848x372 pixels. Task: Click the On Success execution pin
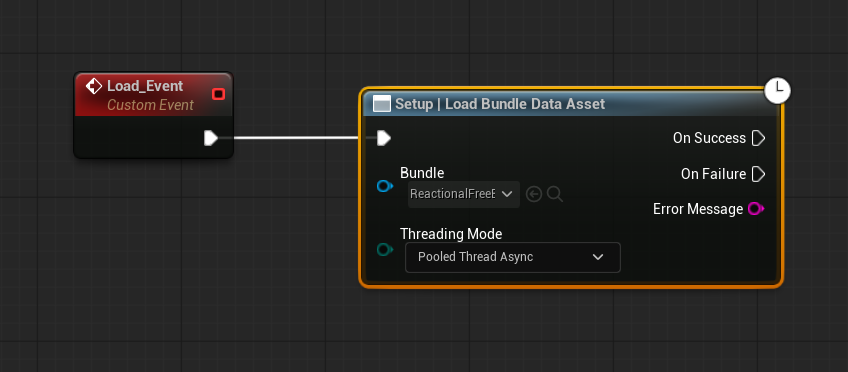[759, 138]
